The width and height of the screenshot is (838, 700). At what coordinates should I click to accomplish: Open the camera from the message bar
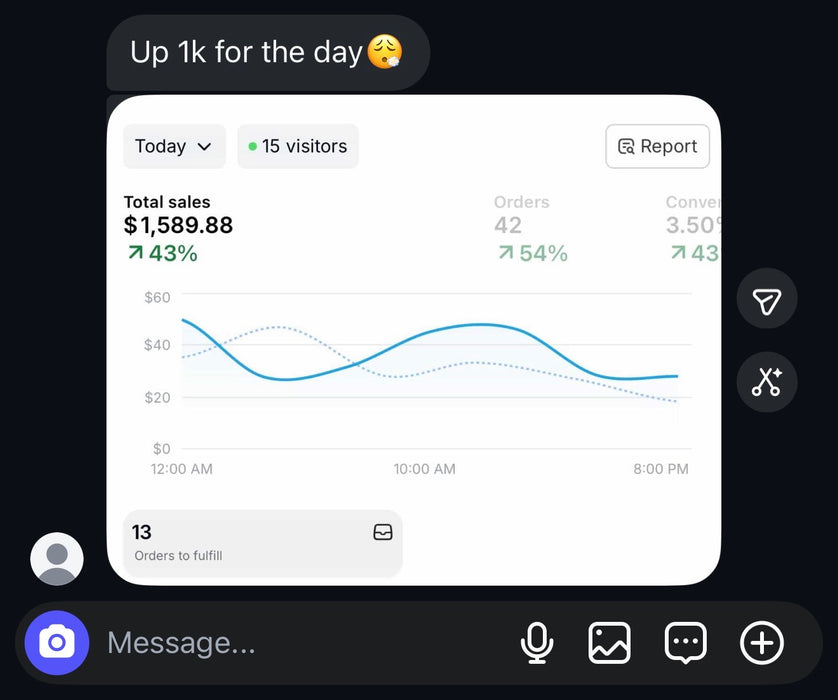pos(57,643)
